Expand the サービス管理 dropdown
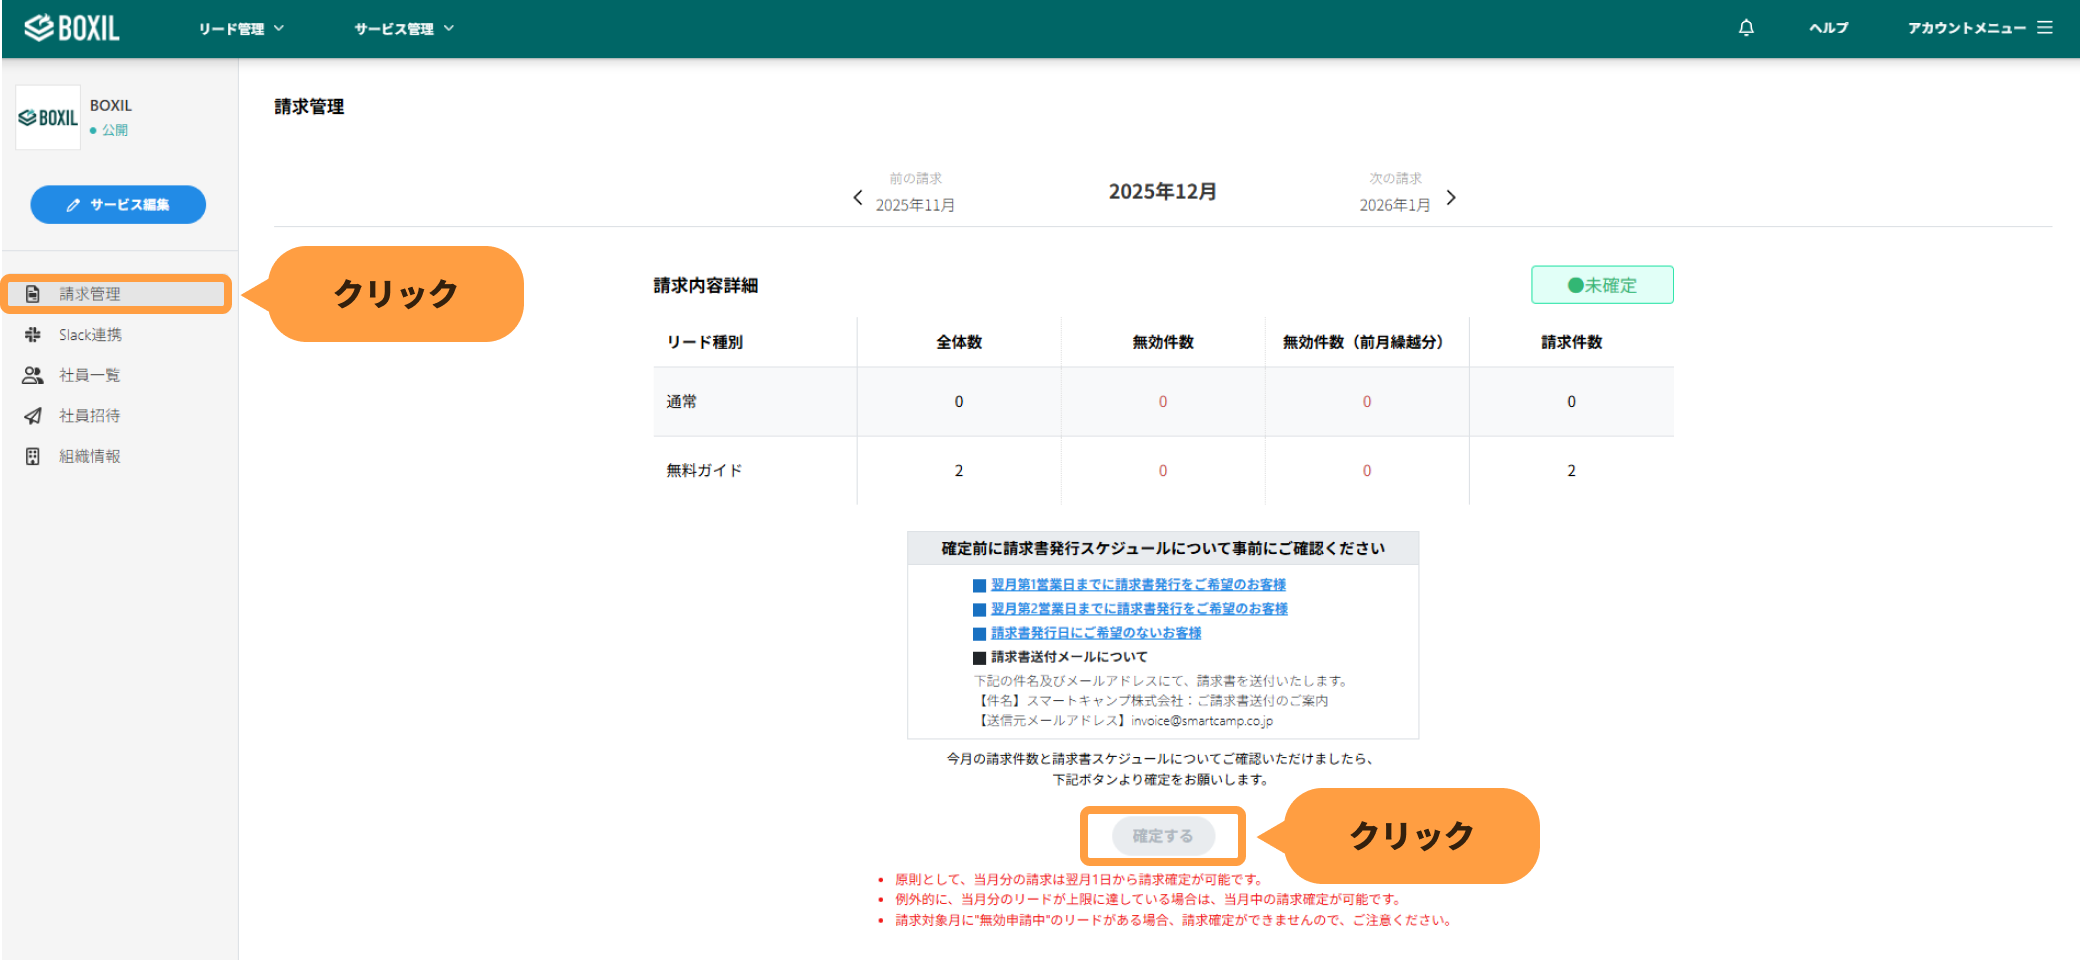Image resolution: width=2080 pixels, height=960 pixels. [403, 28]
